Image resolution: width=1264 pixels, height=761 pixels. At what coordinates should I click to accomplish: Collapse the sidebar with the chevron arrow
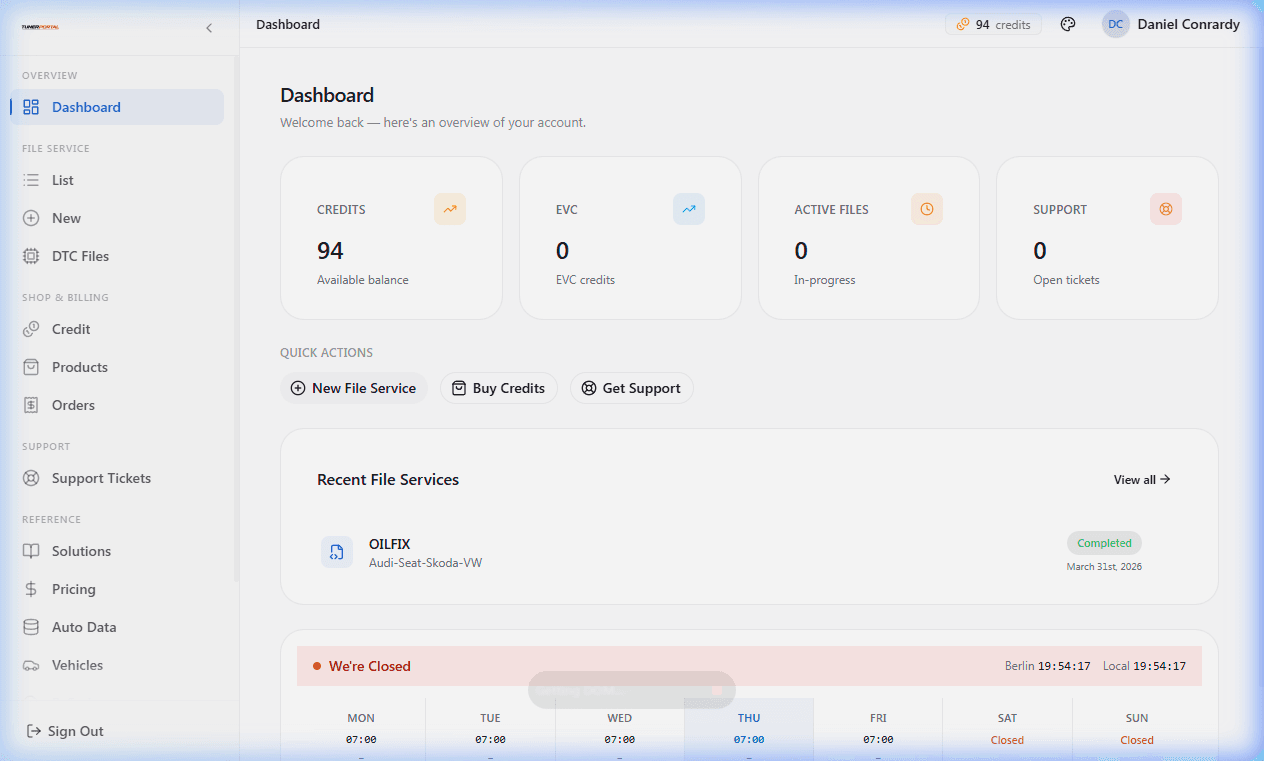[x=209, y=28]
